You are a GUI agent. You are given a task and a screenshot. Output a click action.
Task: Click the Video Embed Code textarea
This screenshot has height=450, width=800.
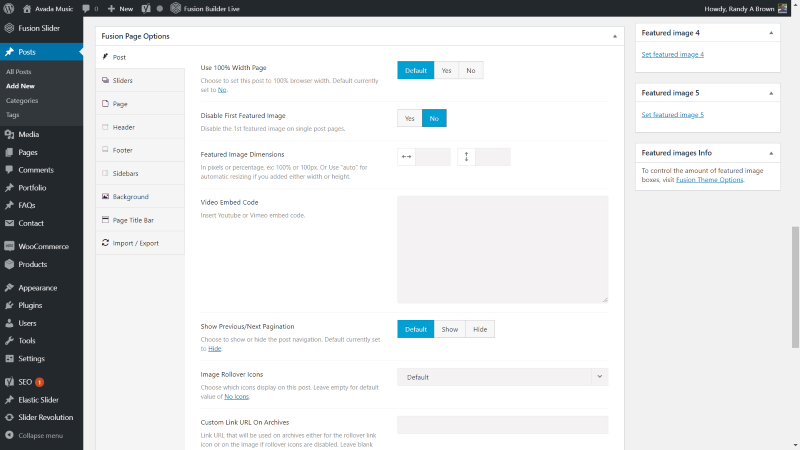(503, 249)
